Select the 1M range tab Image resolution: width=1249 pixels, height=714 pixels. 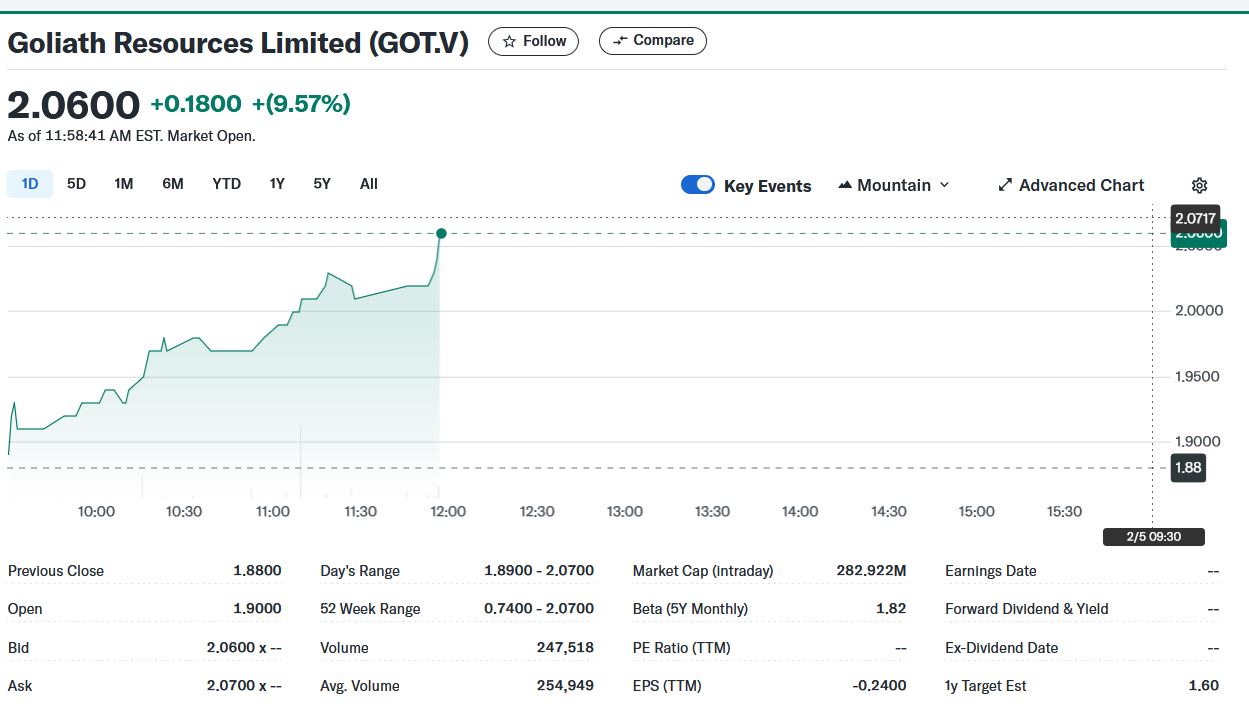[123, 184]
